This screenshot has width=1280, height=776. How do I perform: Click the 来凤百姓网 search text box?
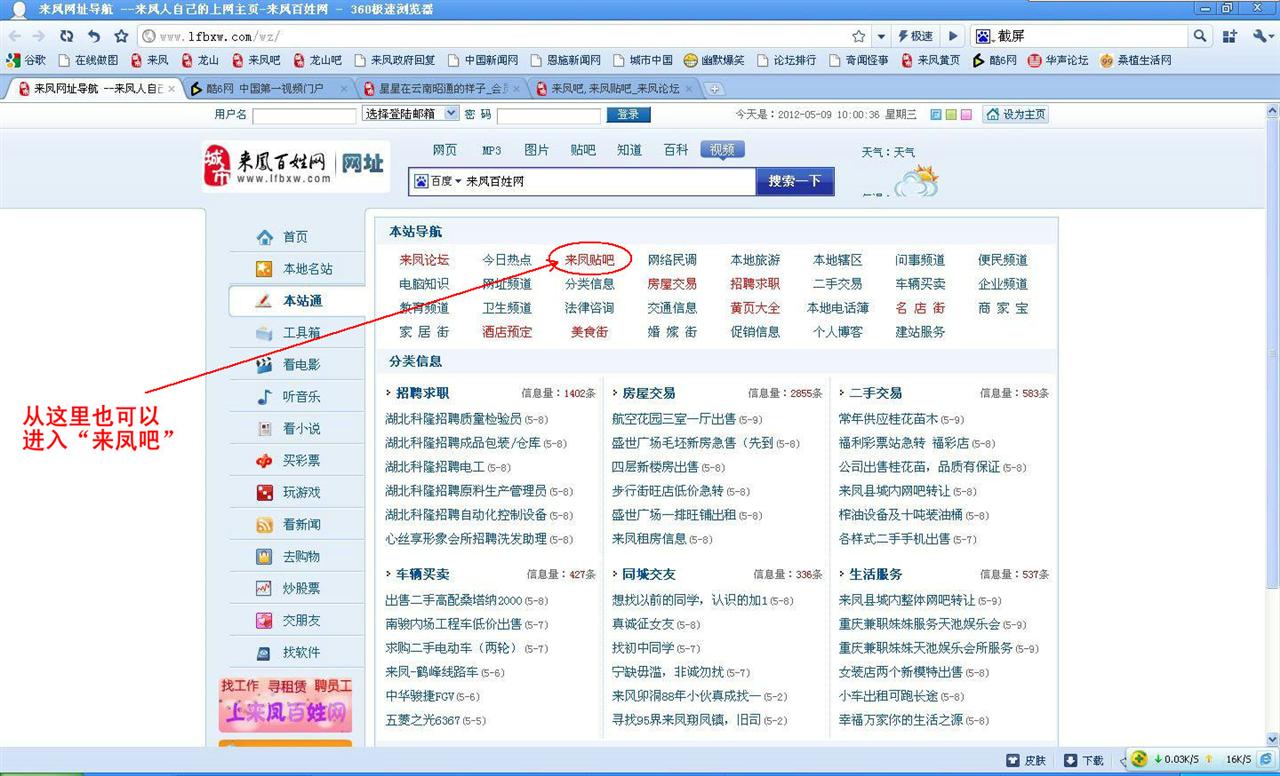[608, 182]
